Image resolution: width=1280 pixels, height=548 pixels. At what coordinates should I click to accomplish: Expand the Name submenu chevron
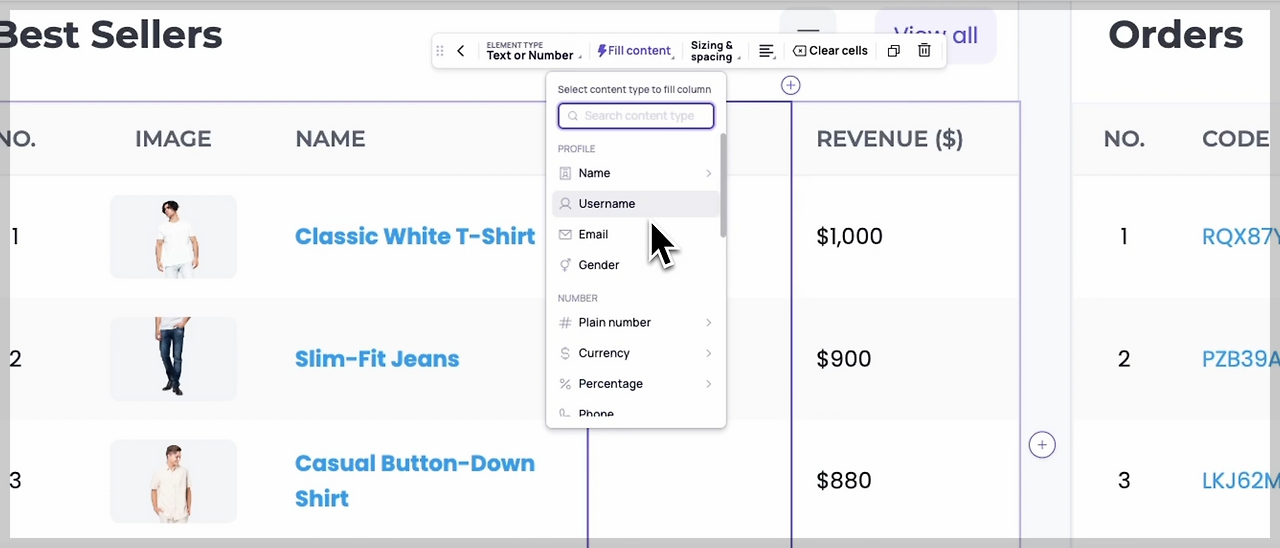pos(709,173)
